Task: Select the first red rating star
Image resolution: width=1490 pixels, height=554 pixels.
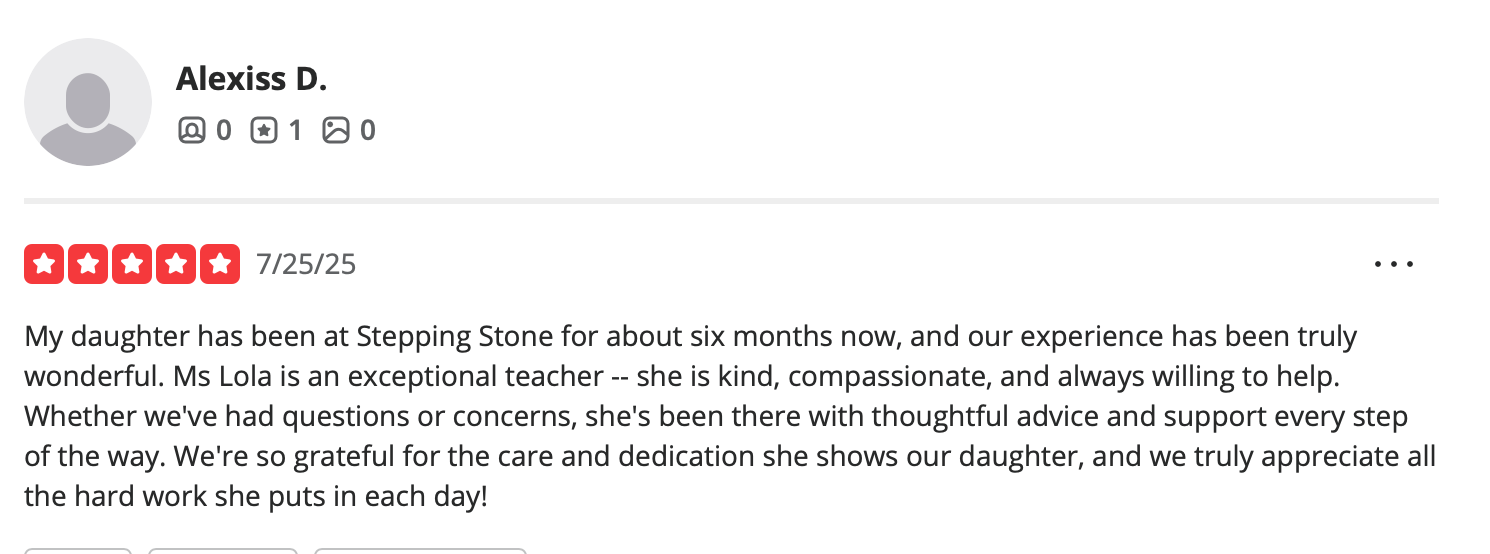Action: 44,264
